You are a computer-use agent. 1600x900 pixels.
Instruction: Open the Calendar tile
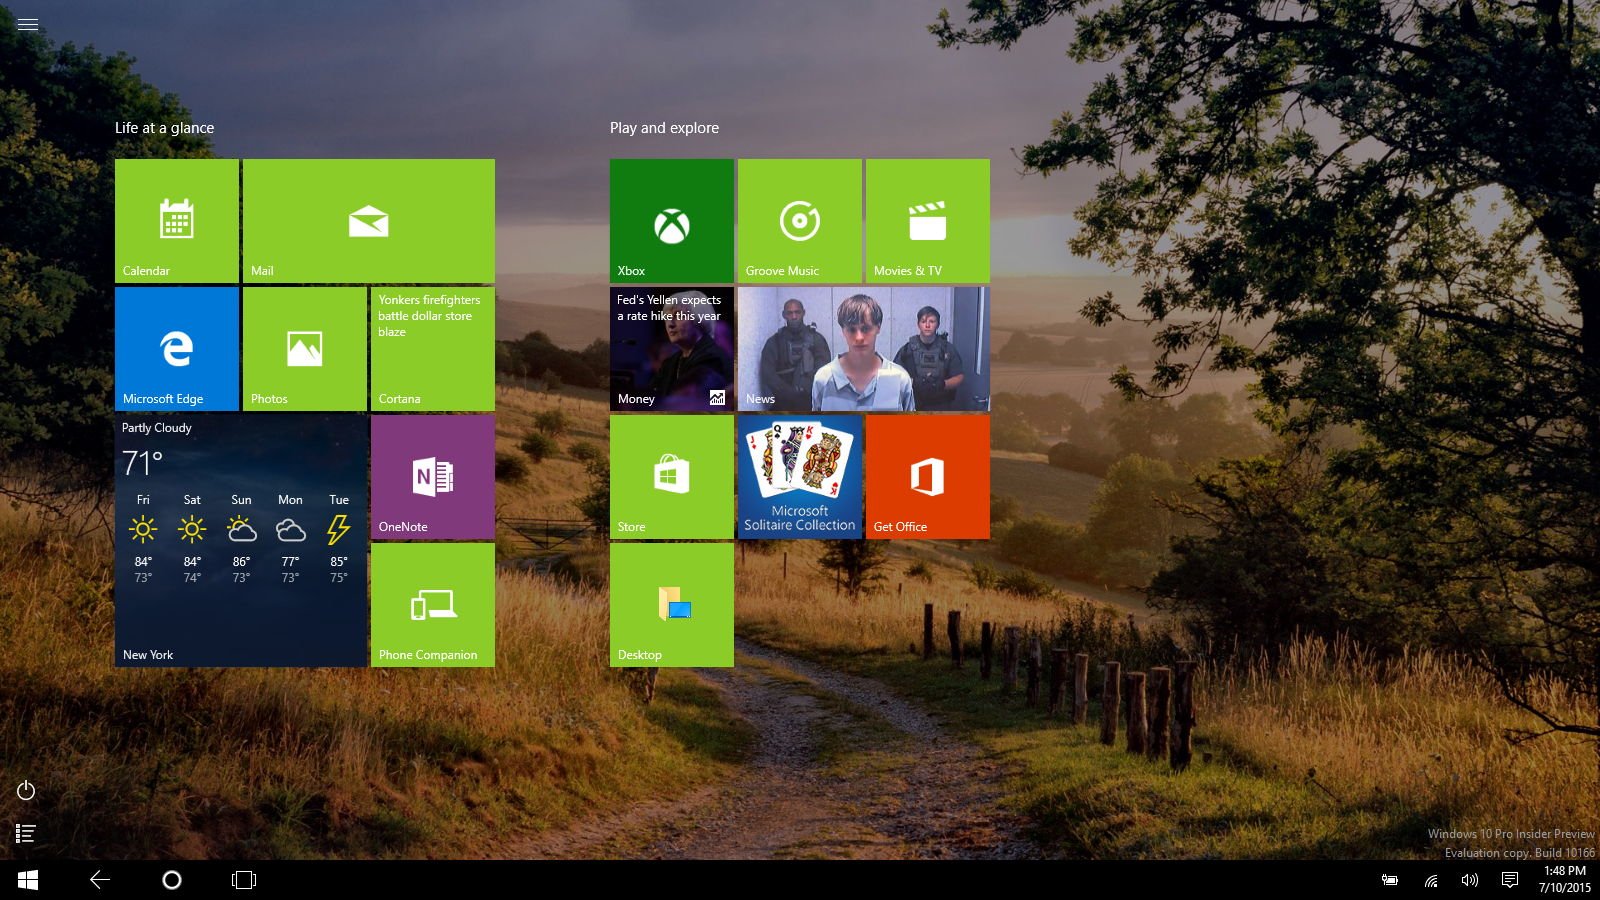tap(177, 221)
